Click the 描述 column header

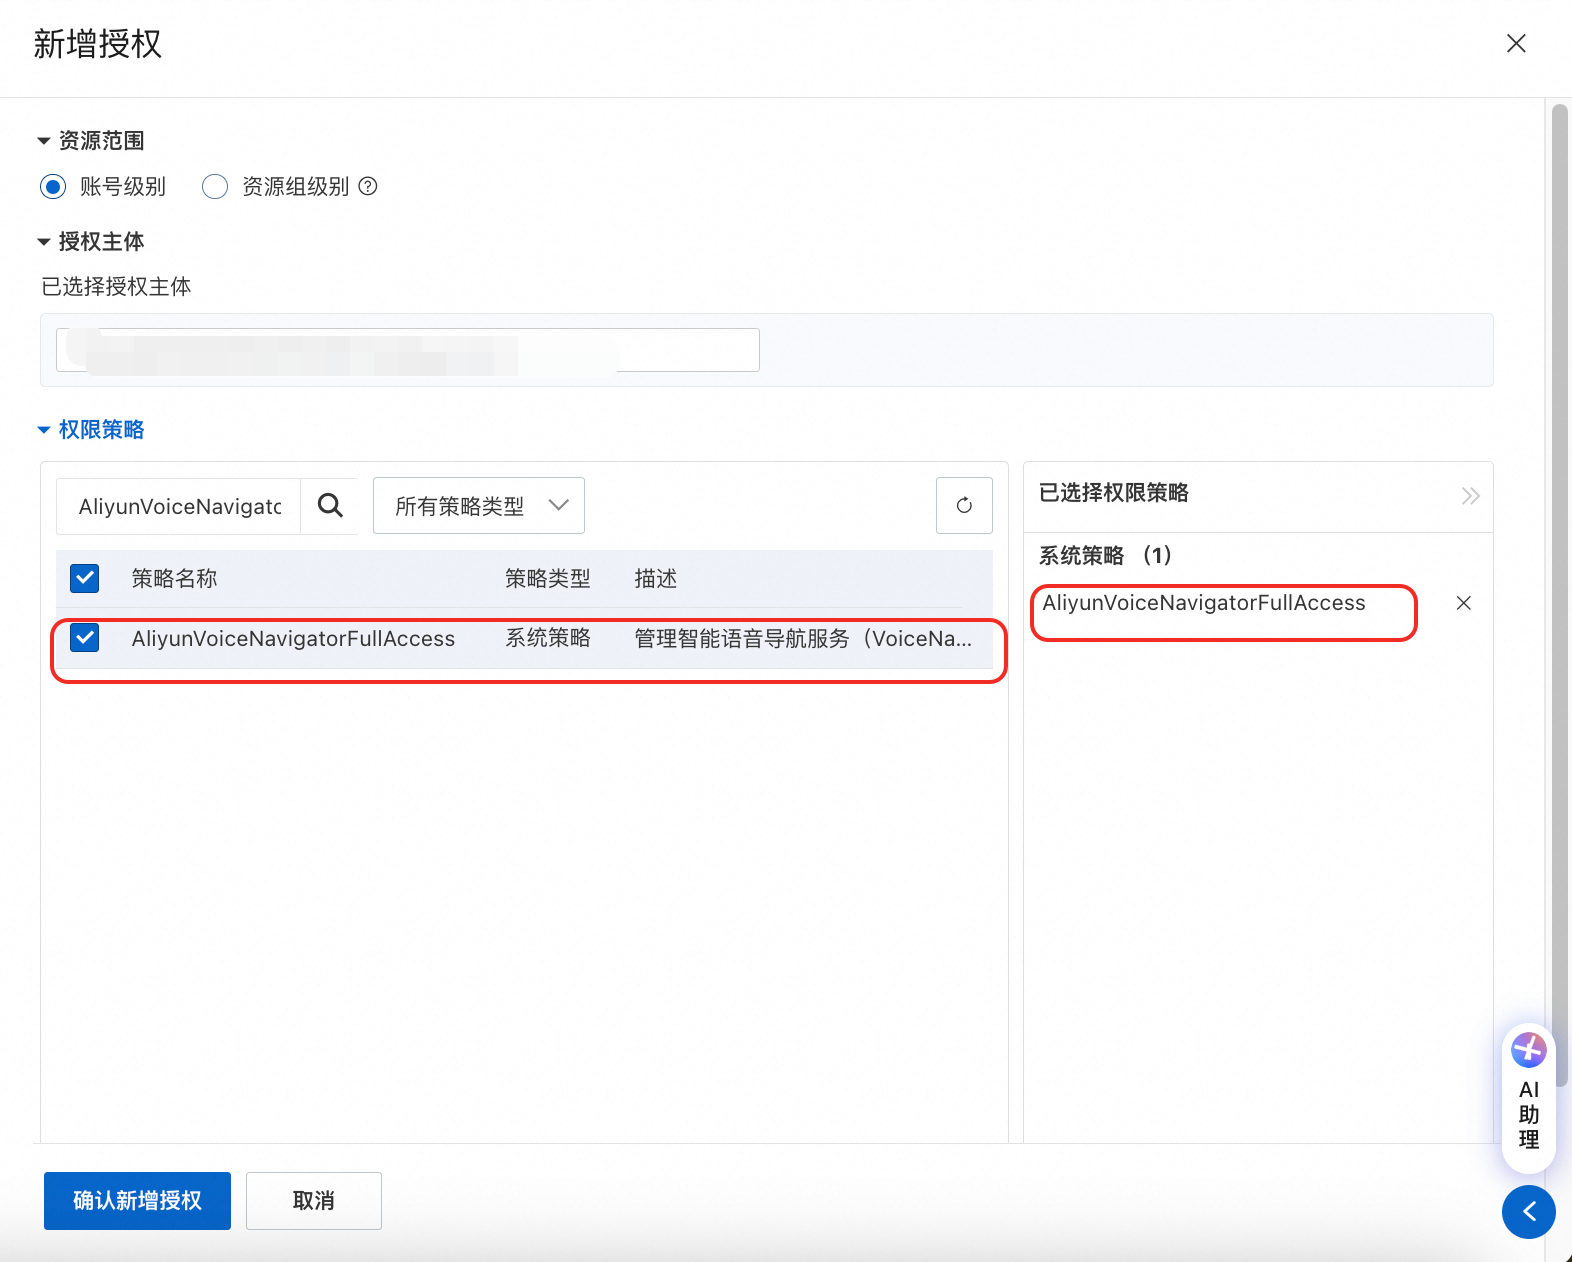click(x=656, y=578)
